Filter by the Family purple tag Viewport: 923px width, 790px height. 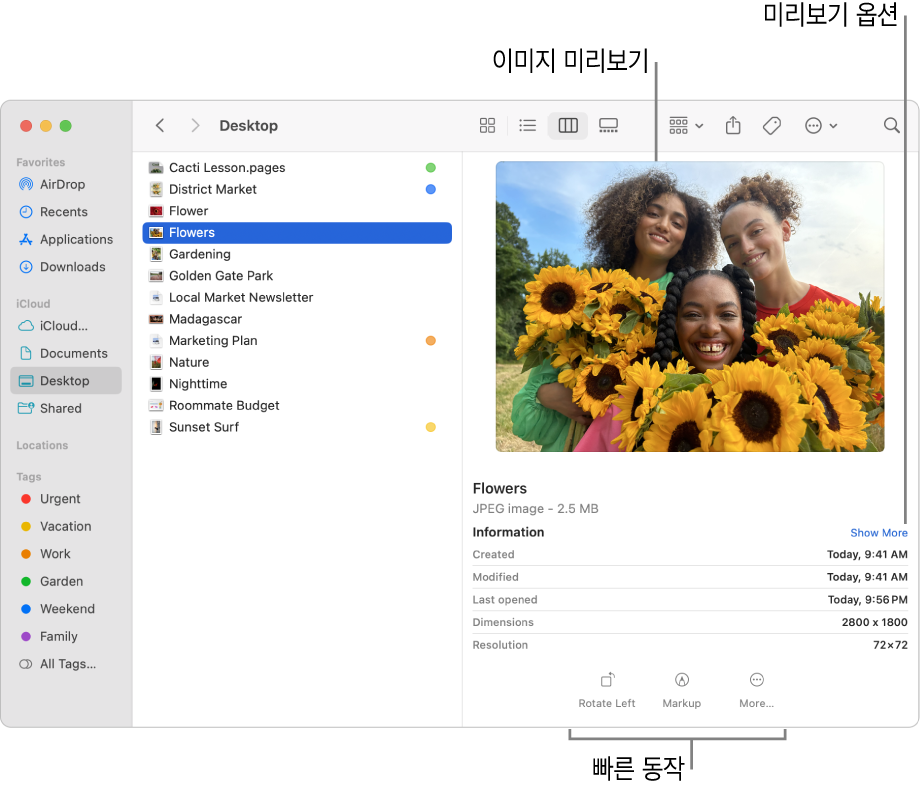(x=66, y=636)
